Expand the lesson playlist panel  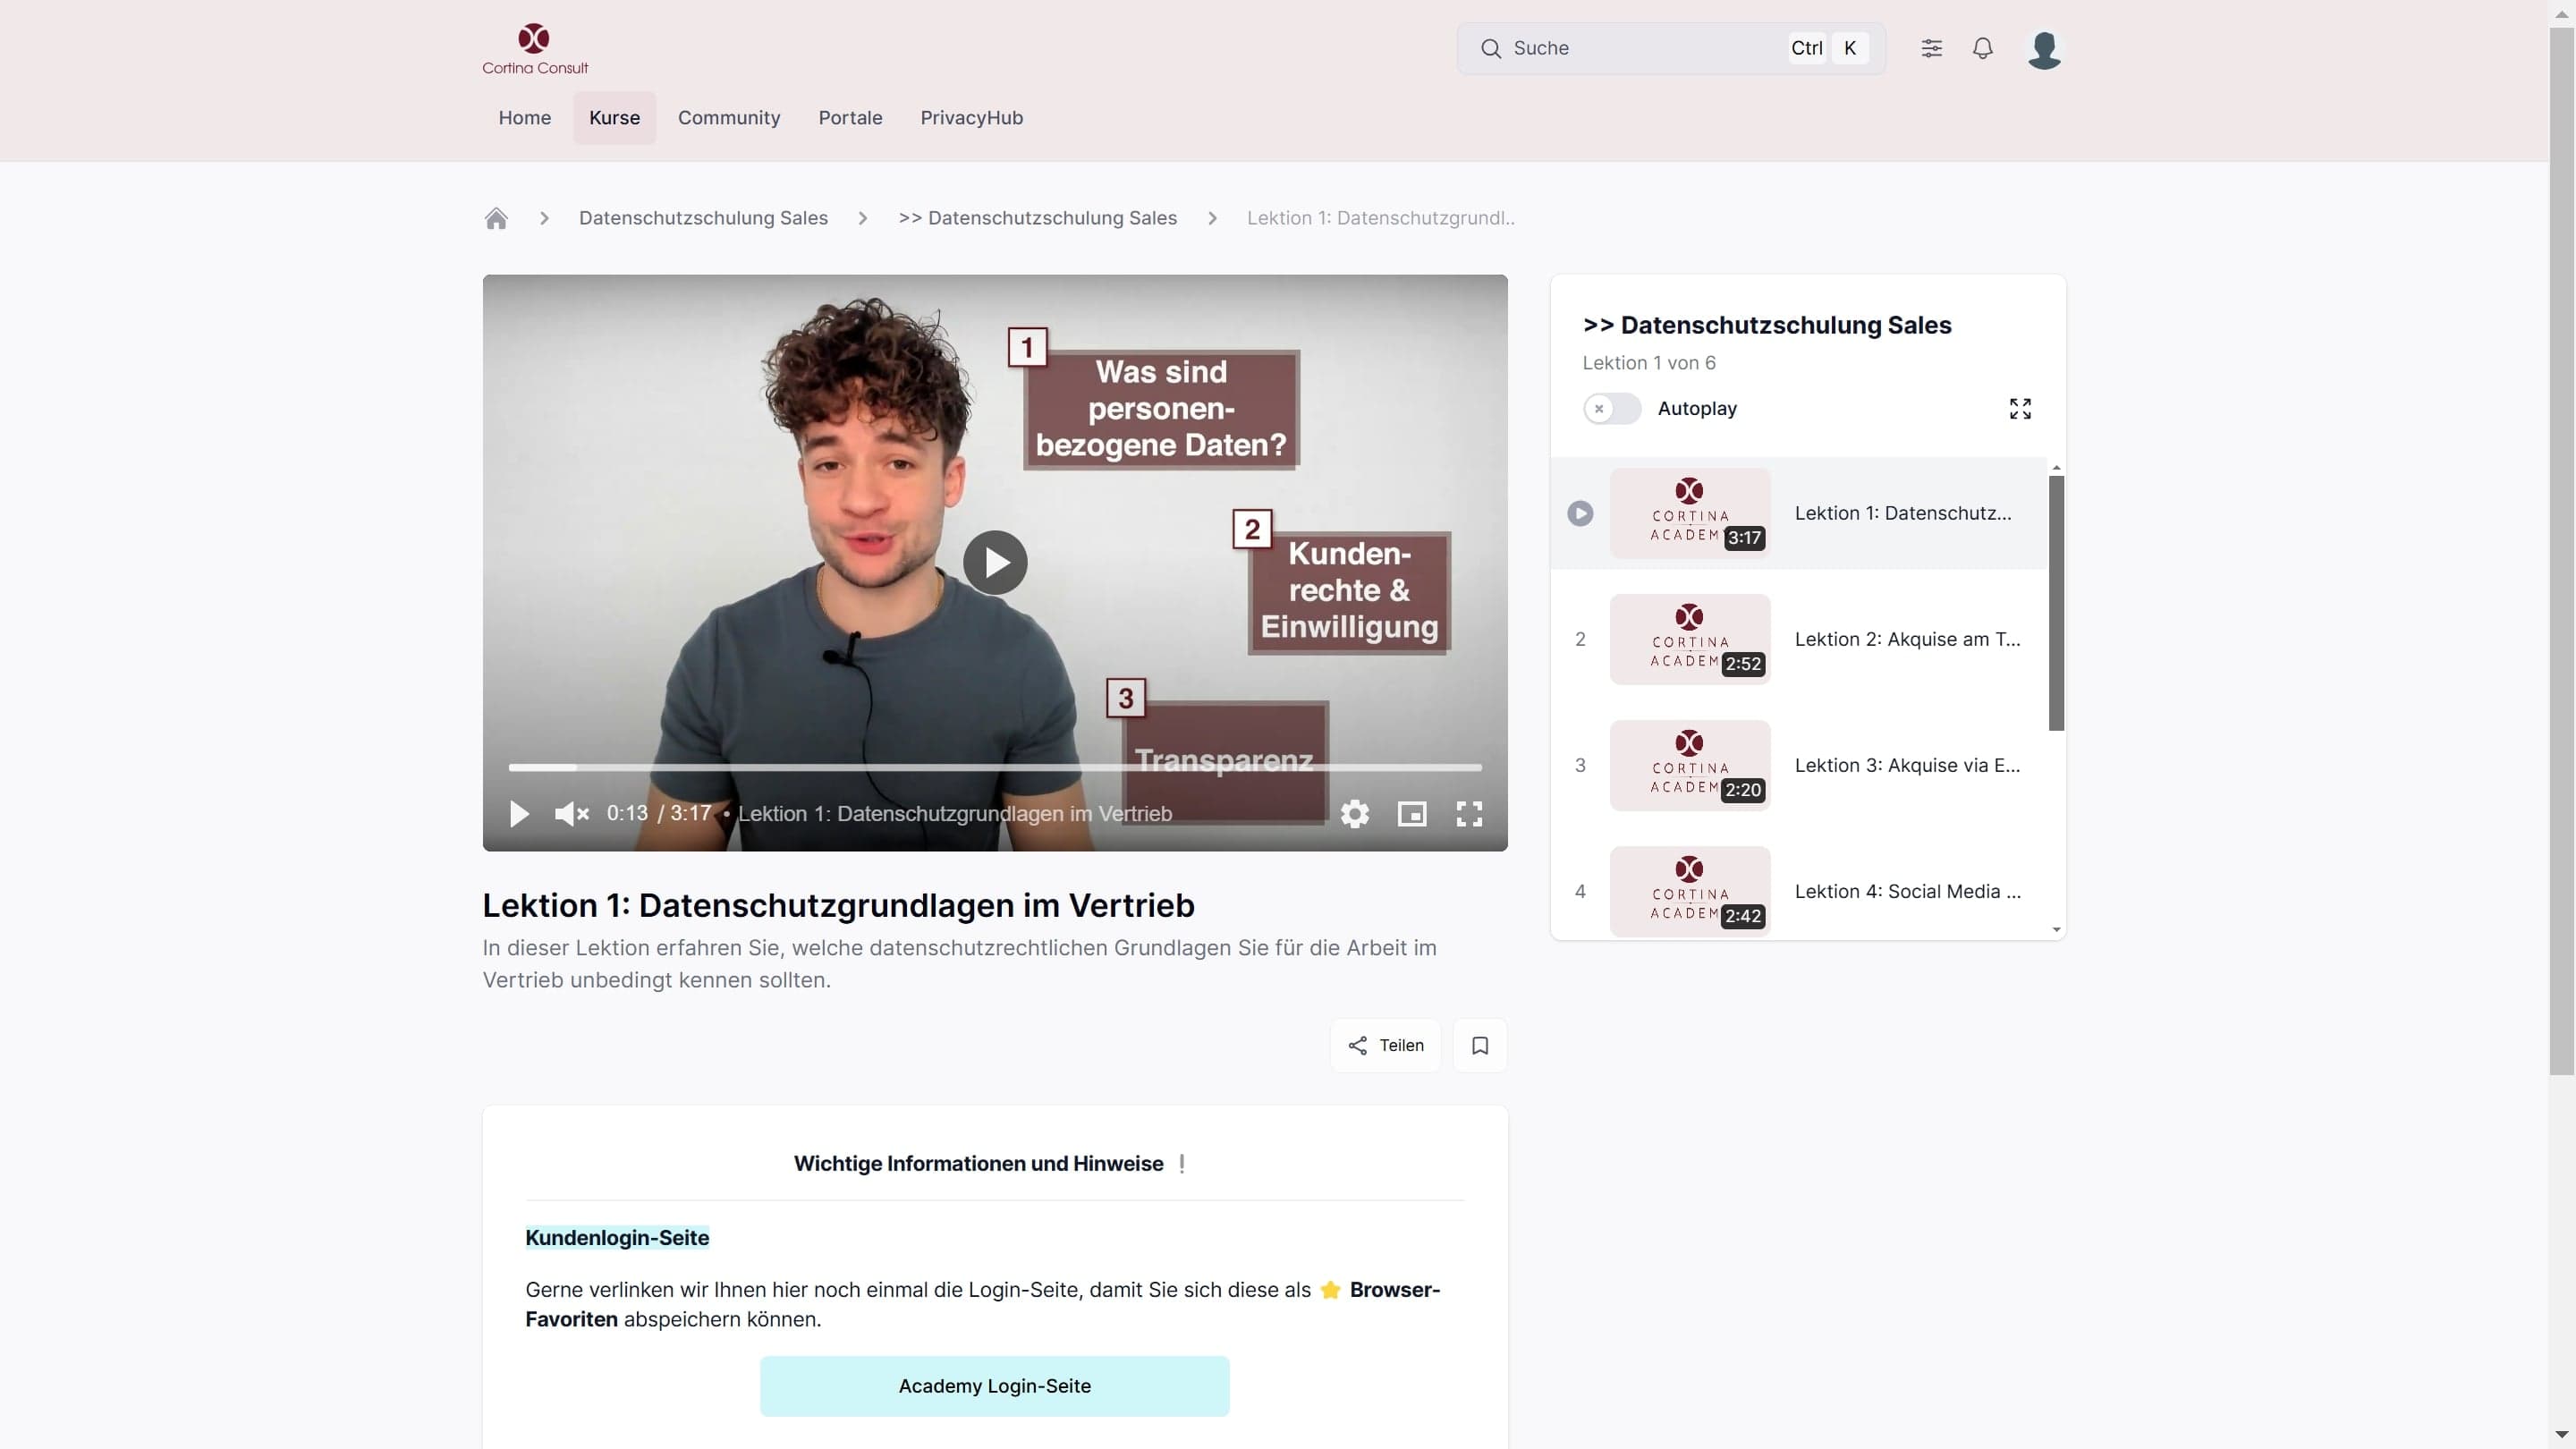click(x=2019, y=408)
